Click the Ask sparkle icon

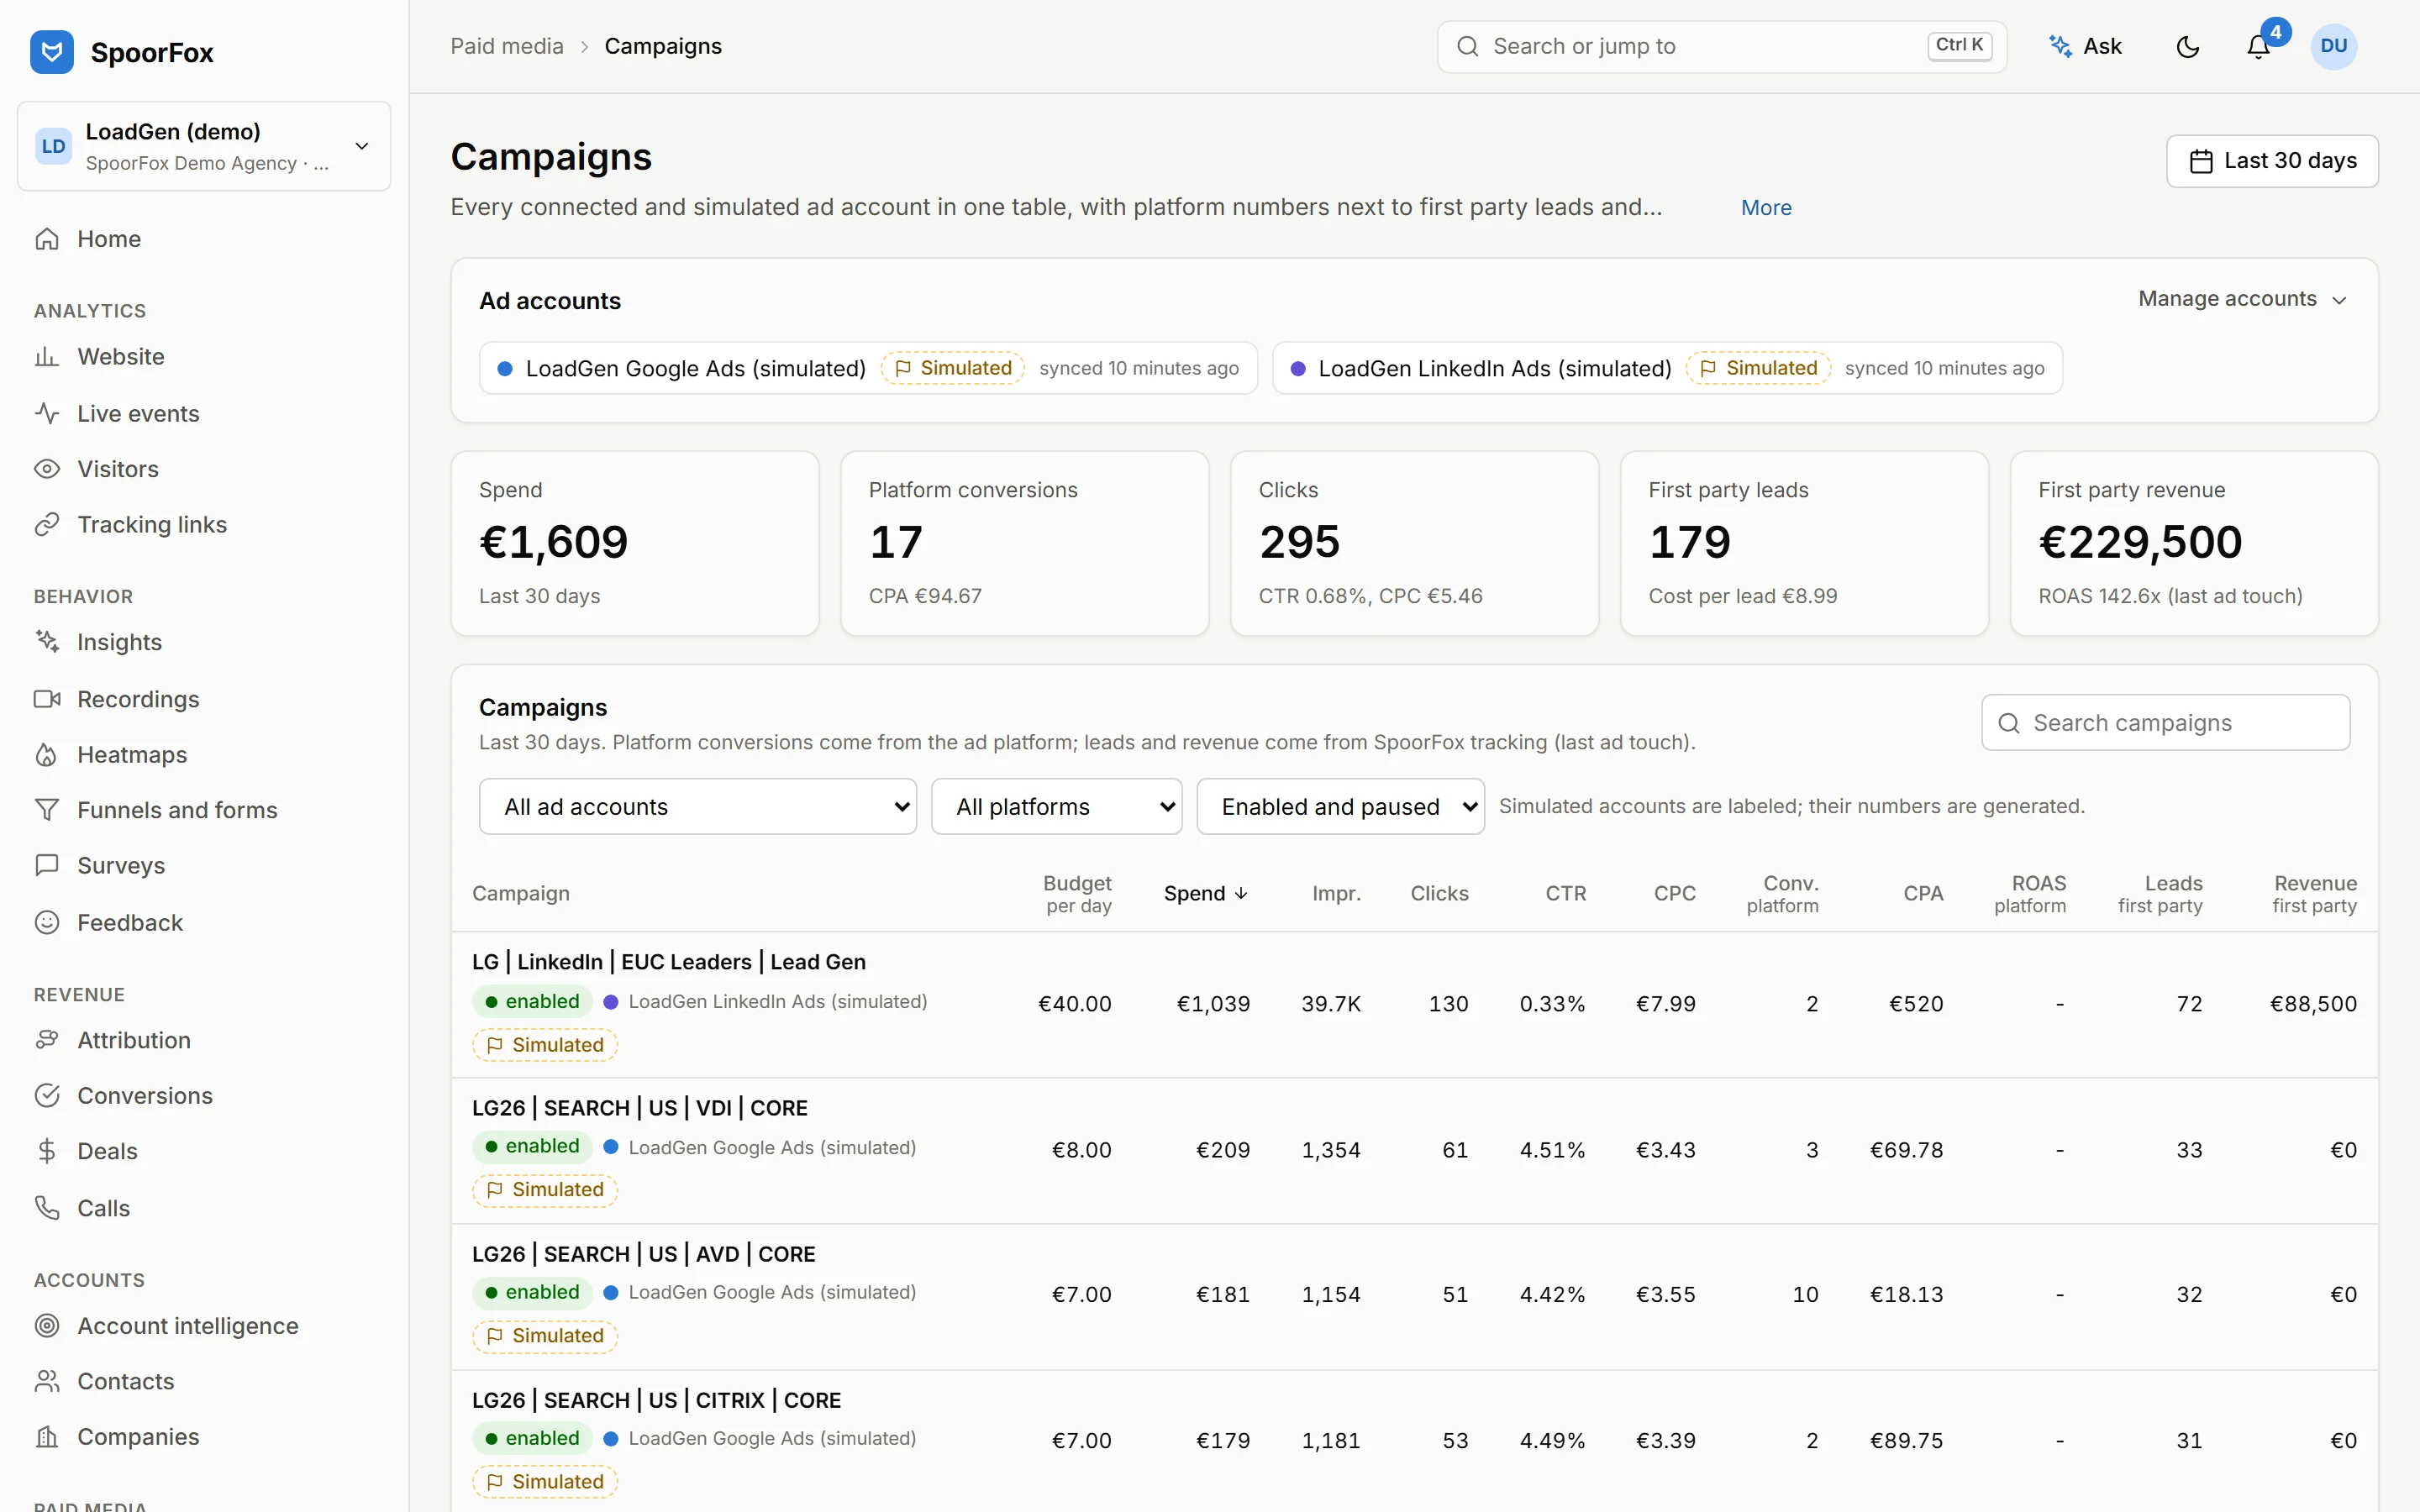(x=2060, y=47)
